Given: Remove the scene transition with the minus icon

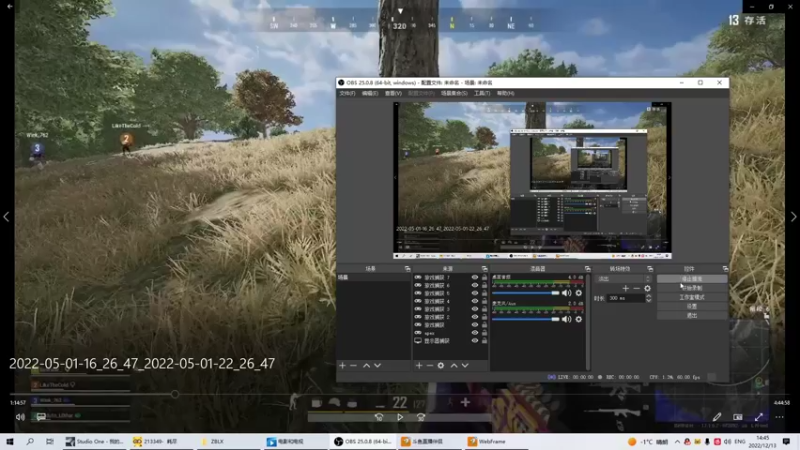Looking at the screenshot, I should [x=636, y=288].
